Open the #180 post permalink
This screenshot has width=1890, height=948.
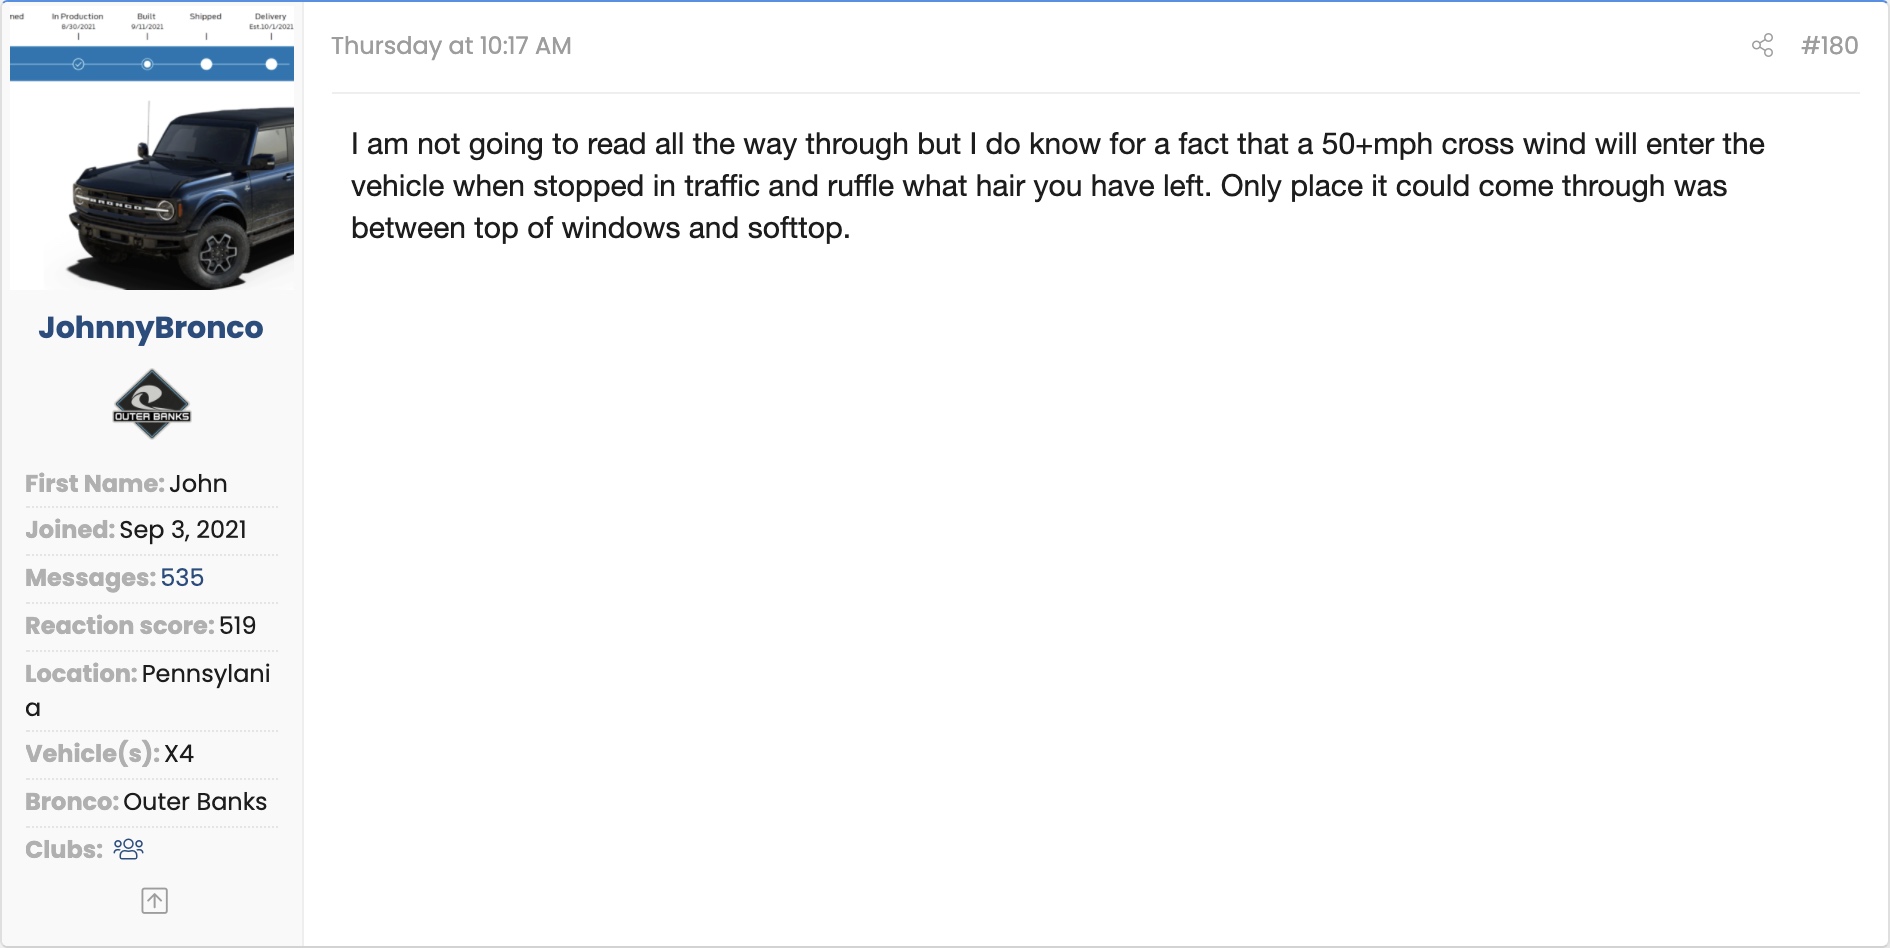1829,46
